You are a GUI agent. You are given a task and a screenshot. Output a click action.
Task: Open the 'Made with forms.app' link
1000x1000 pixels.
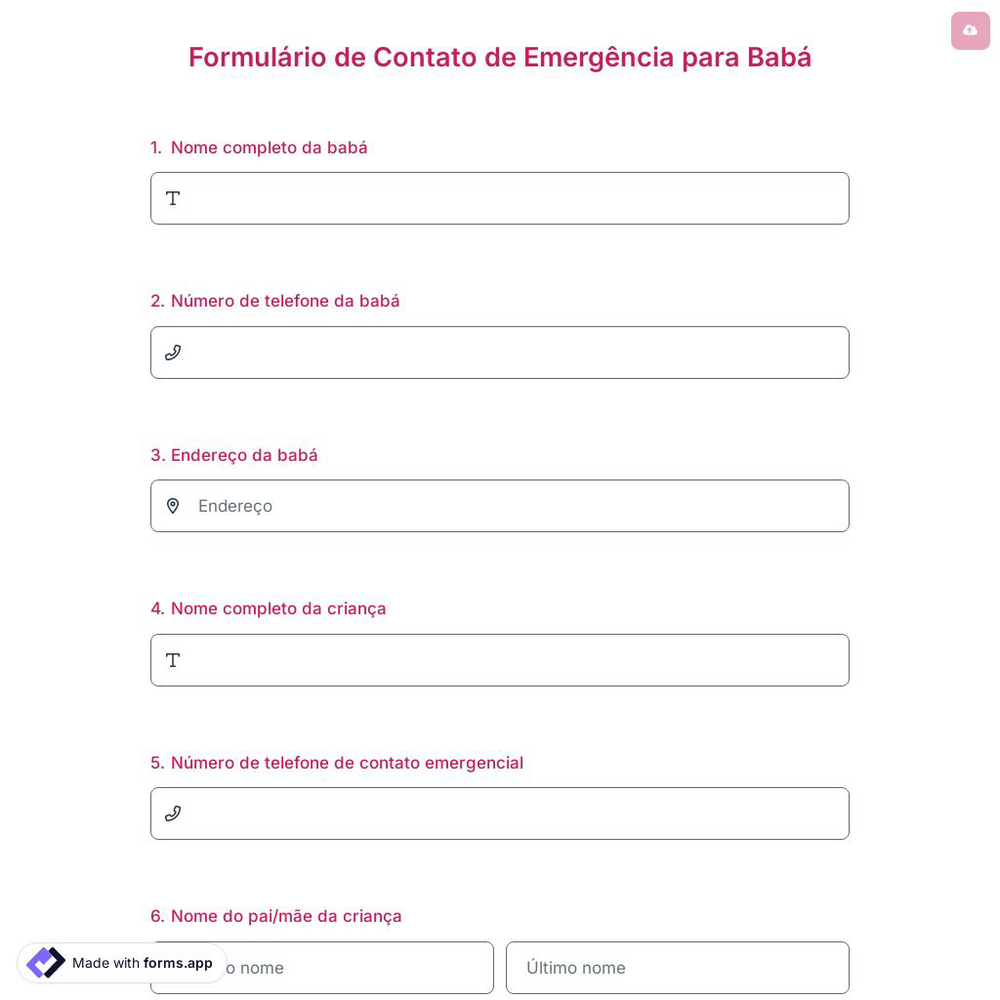[x=120, y=963]
